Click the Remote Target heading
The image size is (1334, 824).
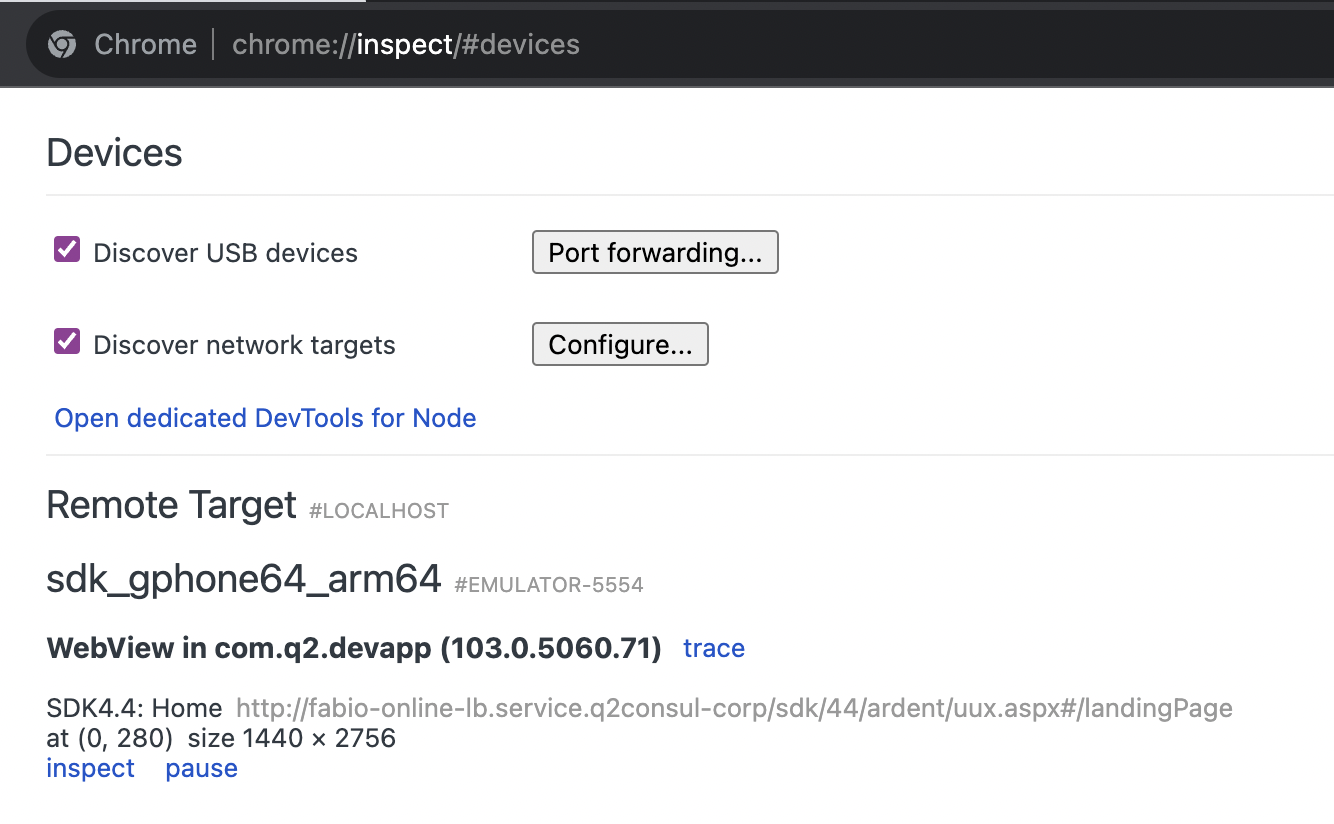point(172,505)
